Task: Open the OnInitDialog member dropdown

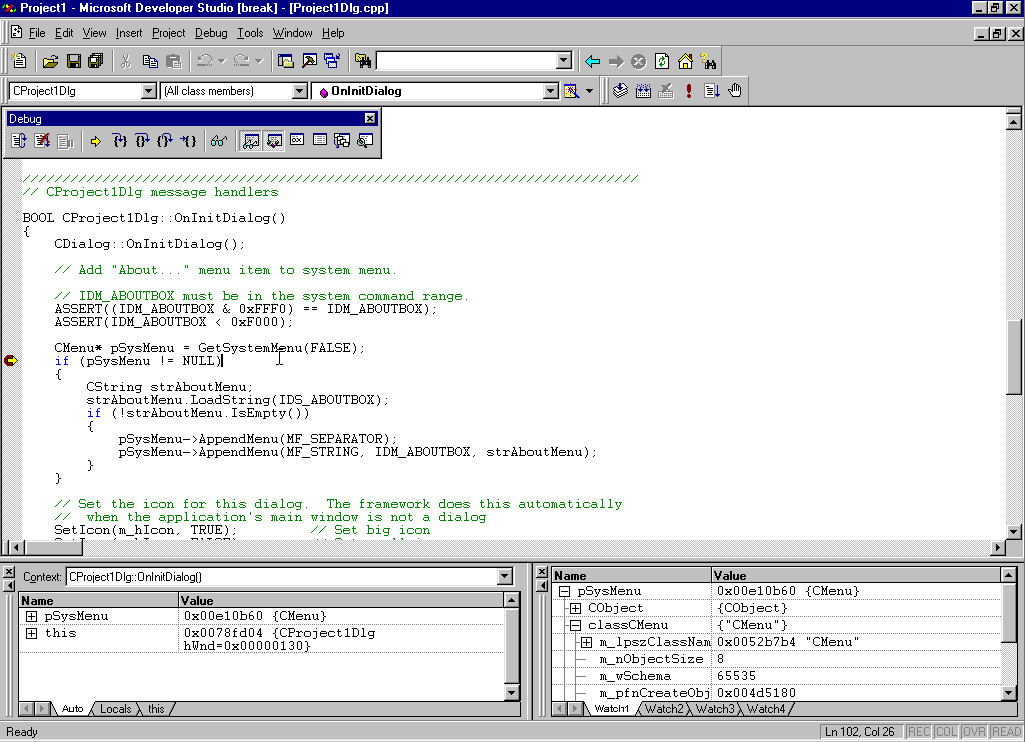Action: point(550,91)
